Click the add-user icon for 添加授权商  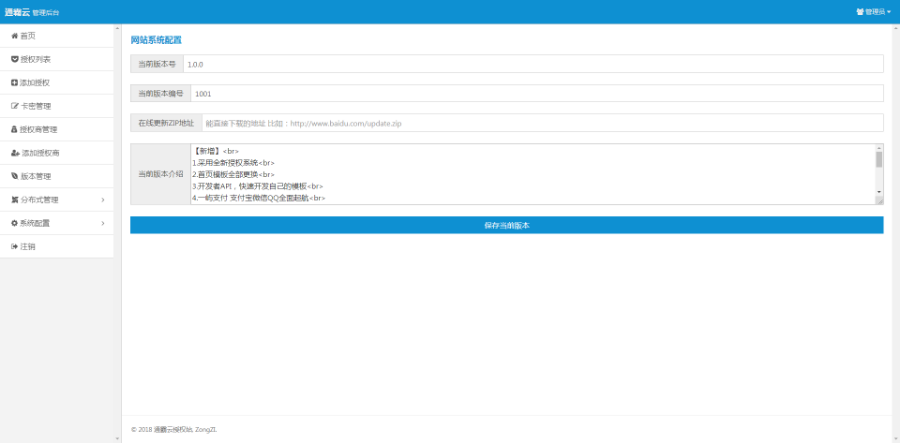pos(15,153)
